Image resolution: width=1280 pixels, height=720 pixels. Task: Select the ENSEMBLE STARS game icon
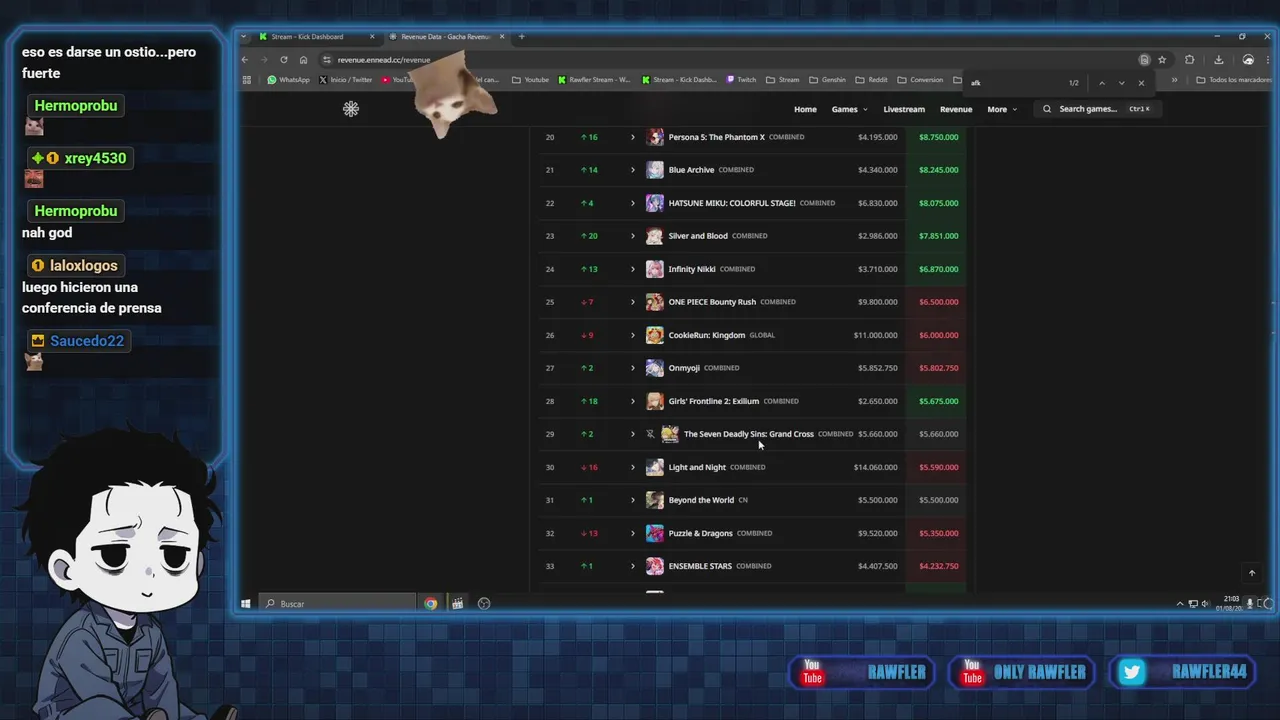tap(654, 566)
